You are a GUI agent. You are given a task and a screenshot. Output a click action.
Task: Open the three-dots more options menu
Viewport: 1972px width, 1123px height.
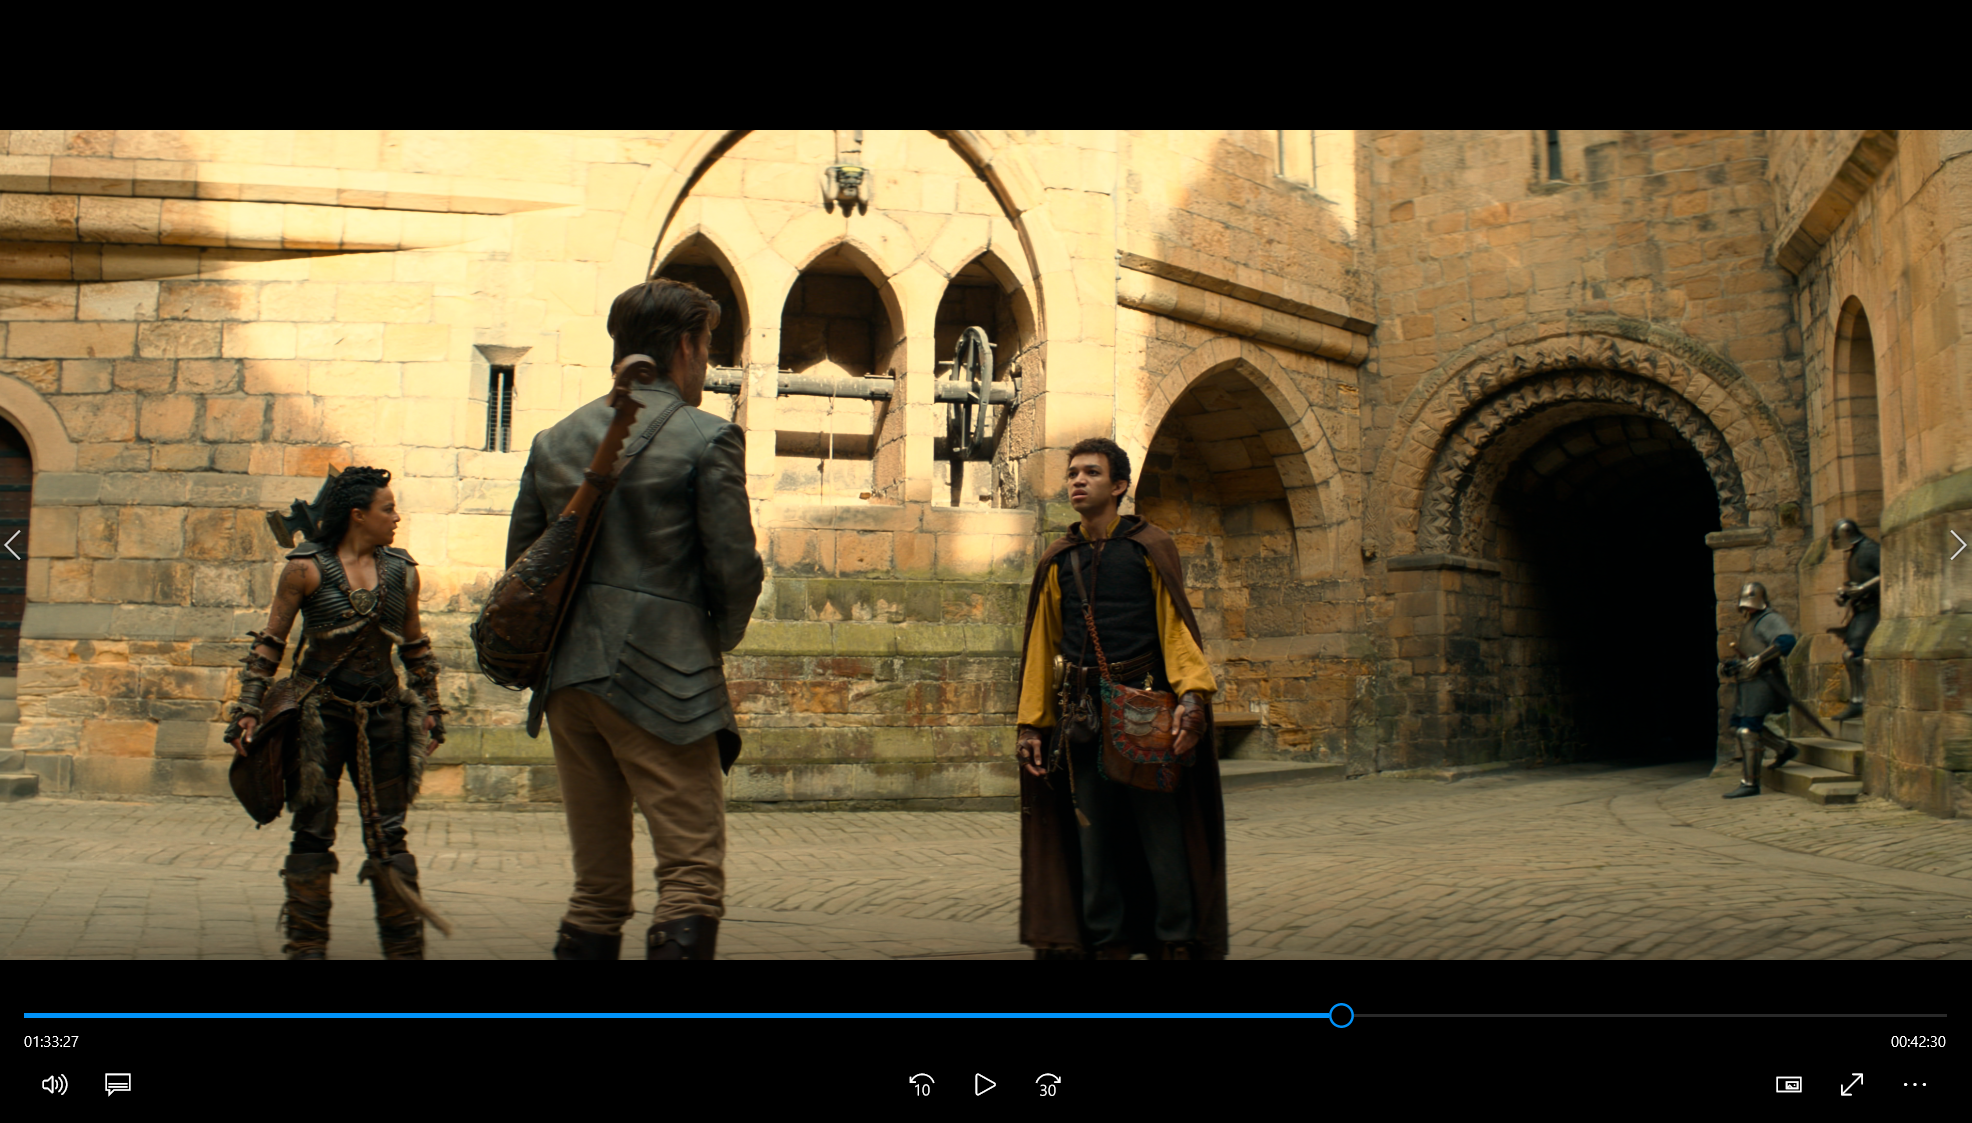tap(1914, 1085)
